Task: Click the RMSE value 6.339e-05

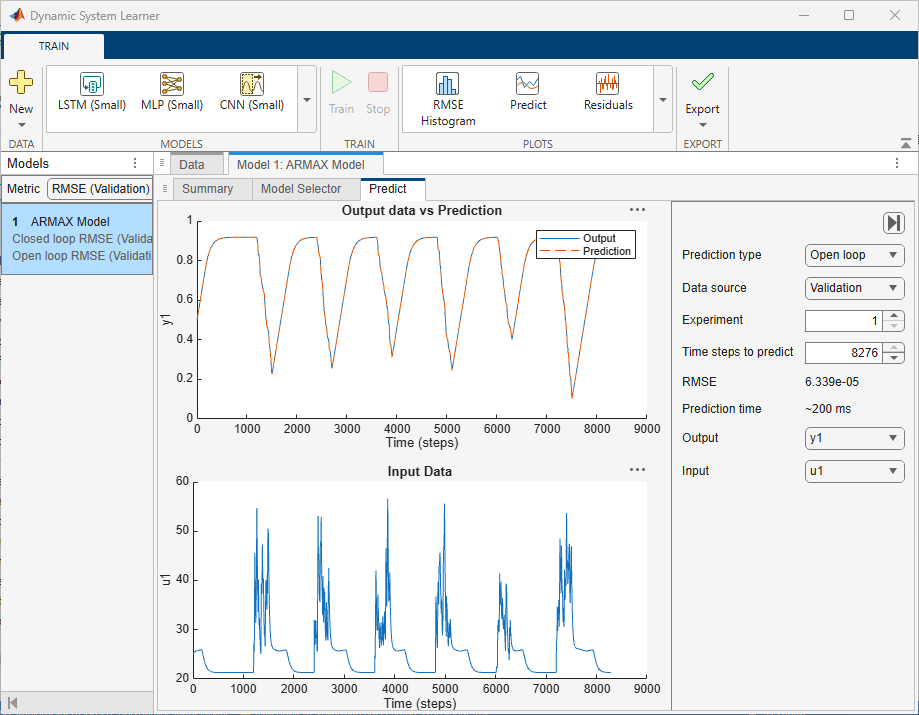Action: tap(832, 382)
